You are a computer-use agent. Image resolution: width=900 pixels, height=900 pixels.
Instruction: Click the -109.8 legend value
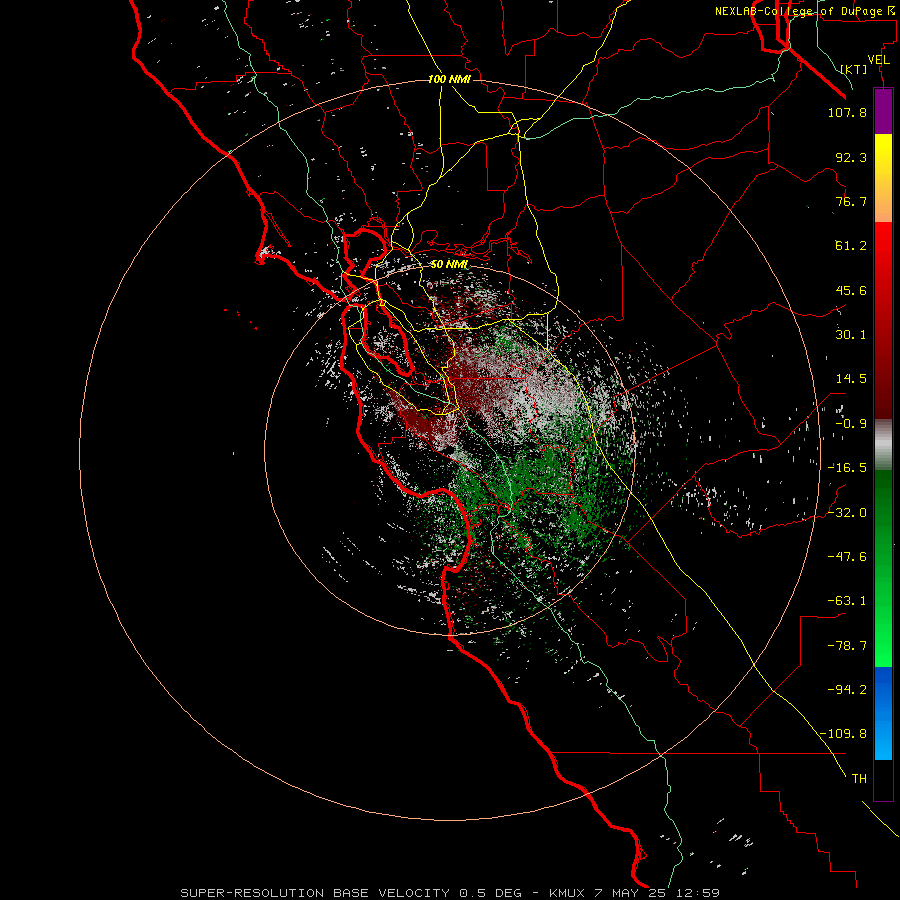point(843,734)
